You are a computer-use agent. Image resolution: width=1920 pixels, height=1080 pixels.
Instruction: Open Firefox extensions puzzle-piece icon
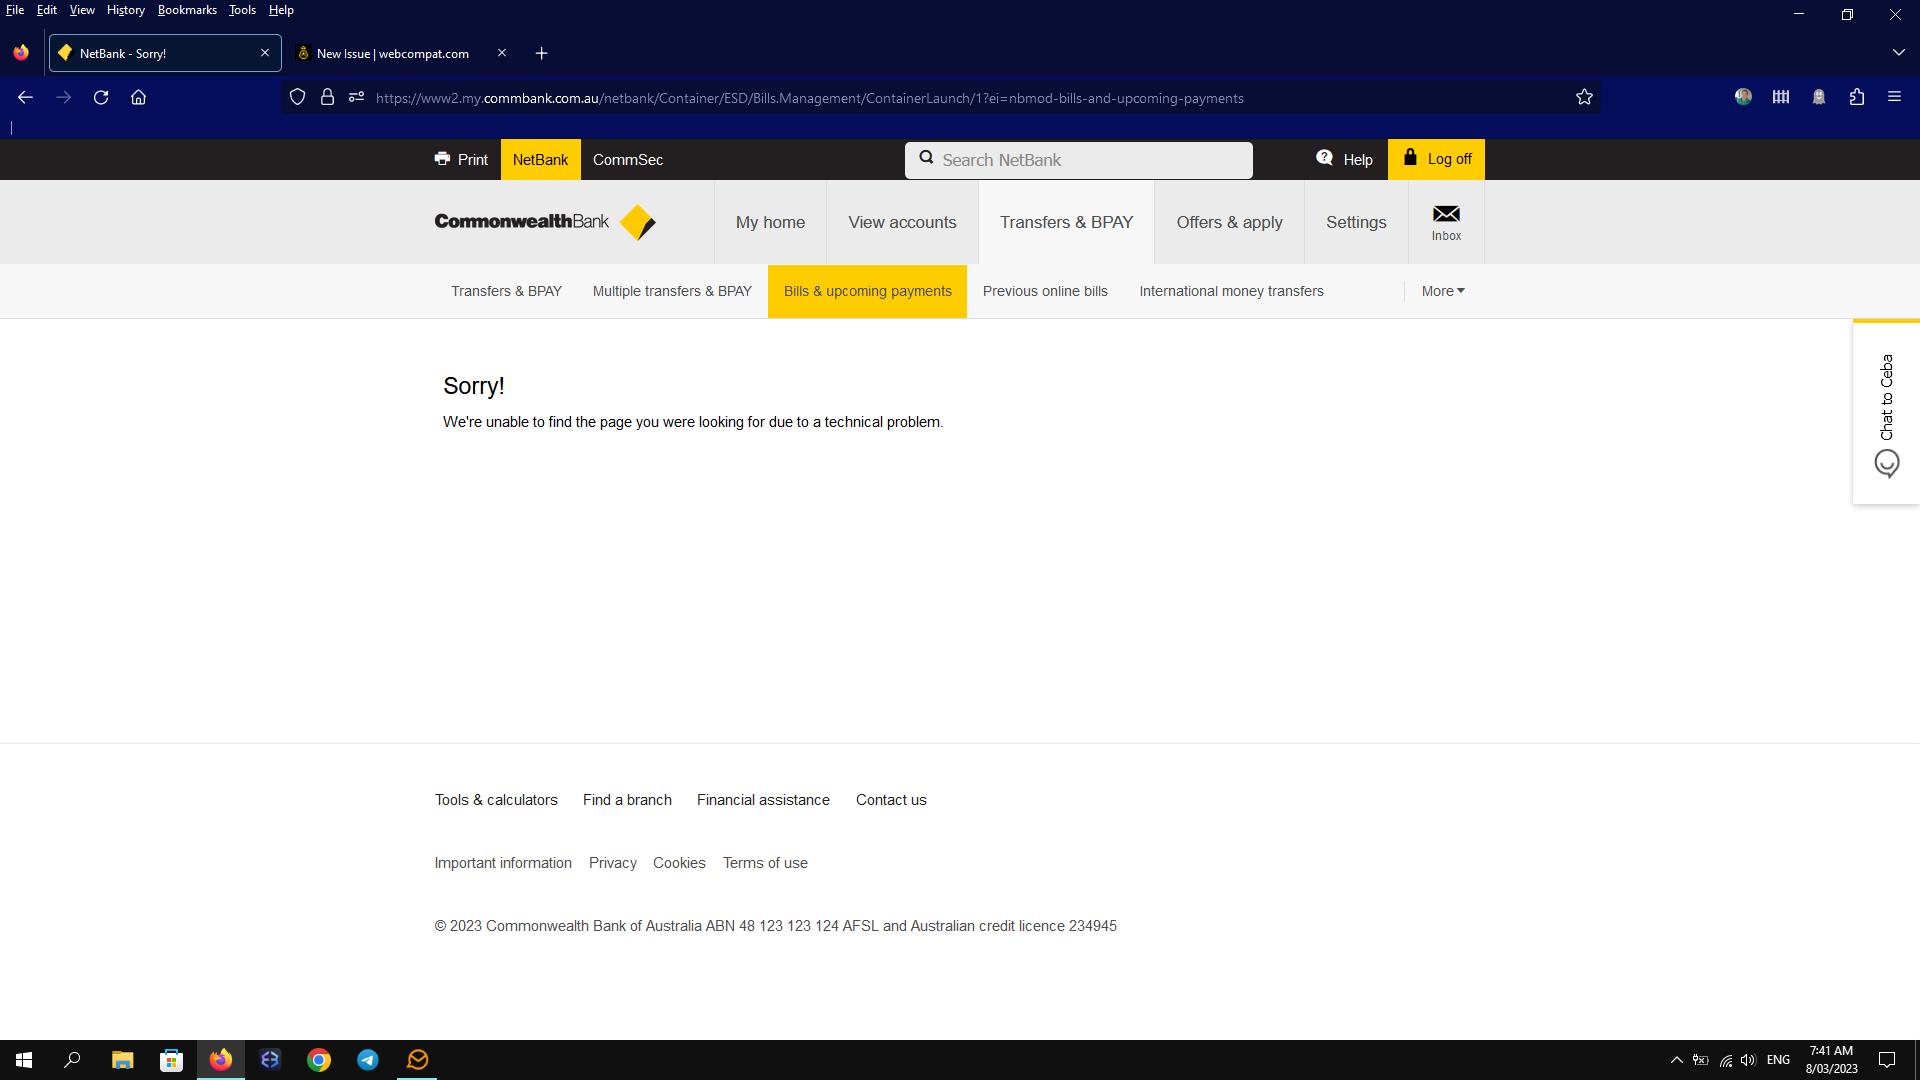click(x=1857, y=97)
